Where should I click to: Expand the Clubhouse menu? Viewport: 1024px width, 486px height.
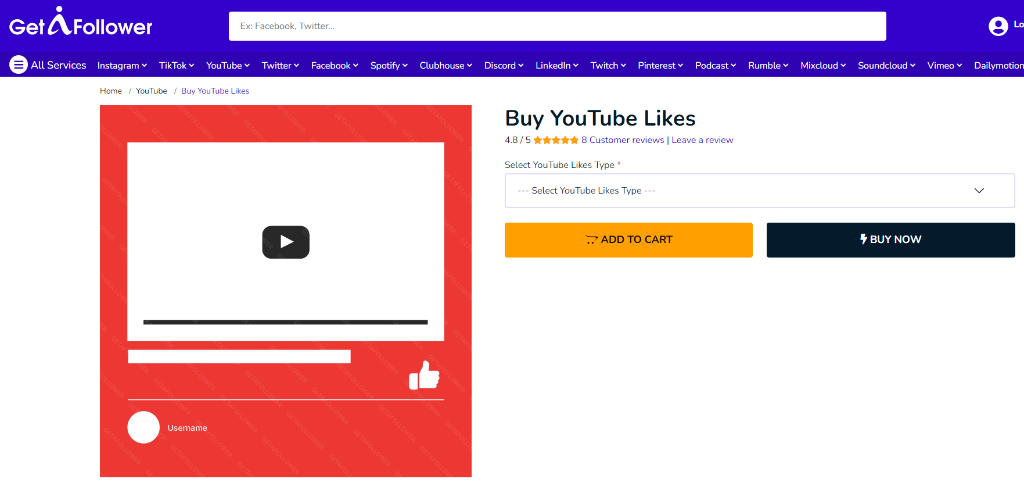click(446, 65)
